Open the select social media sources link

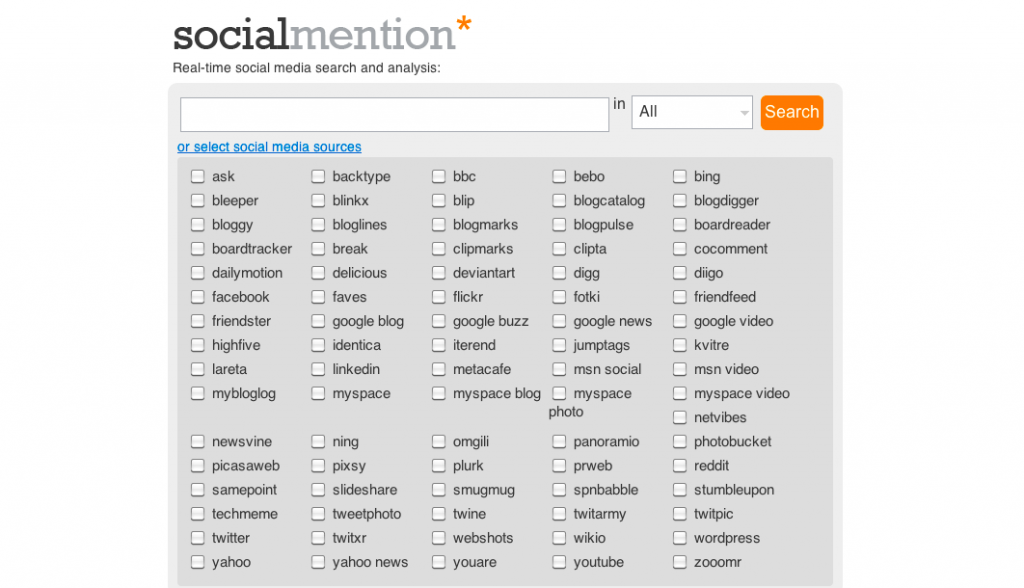[x=269, y=147]
